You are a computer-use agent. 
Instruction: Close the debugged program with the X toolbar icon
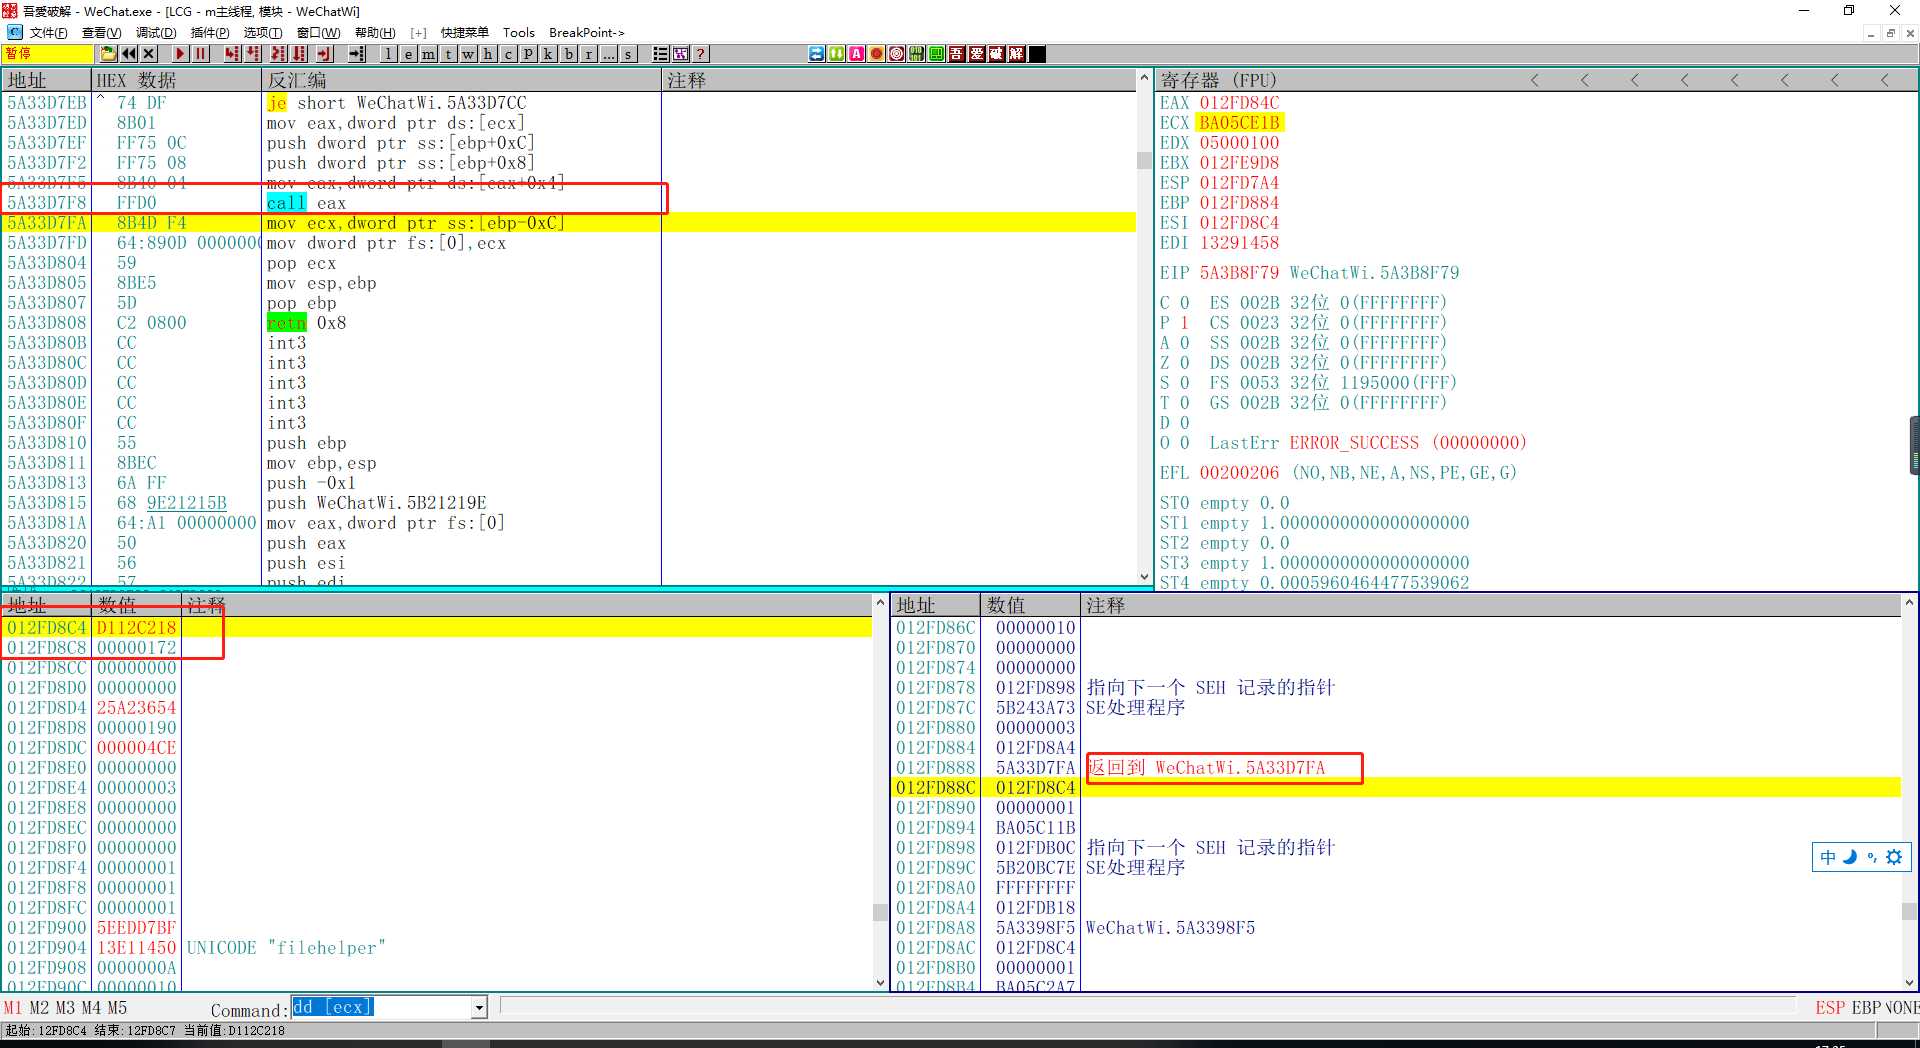point(149,54)
